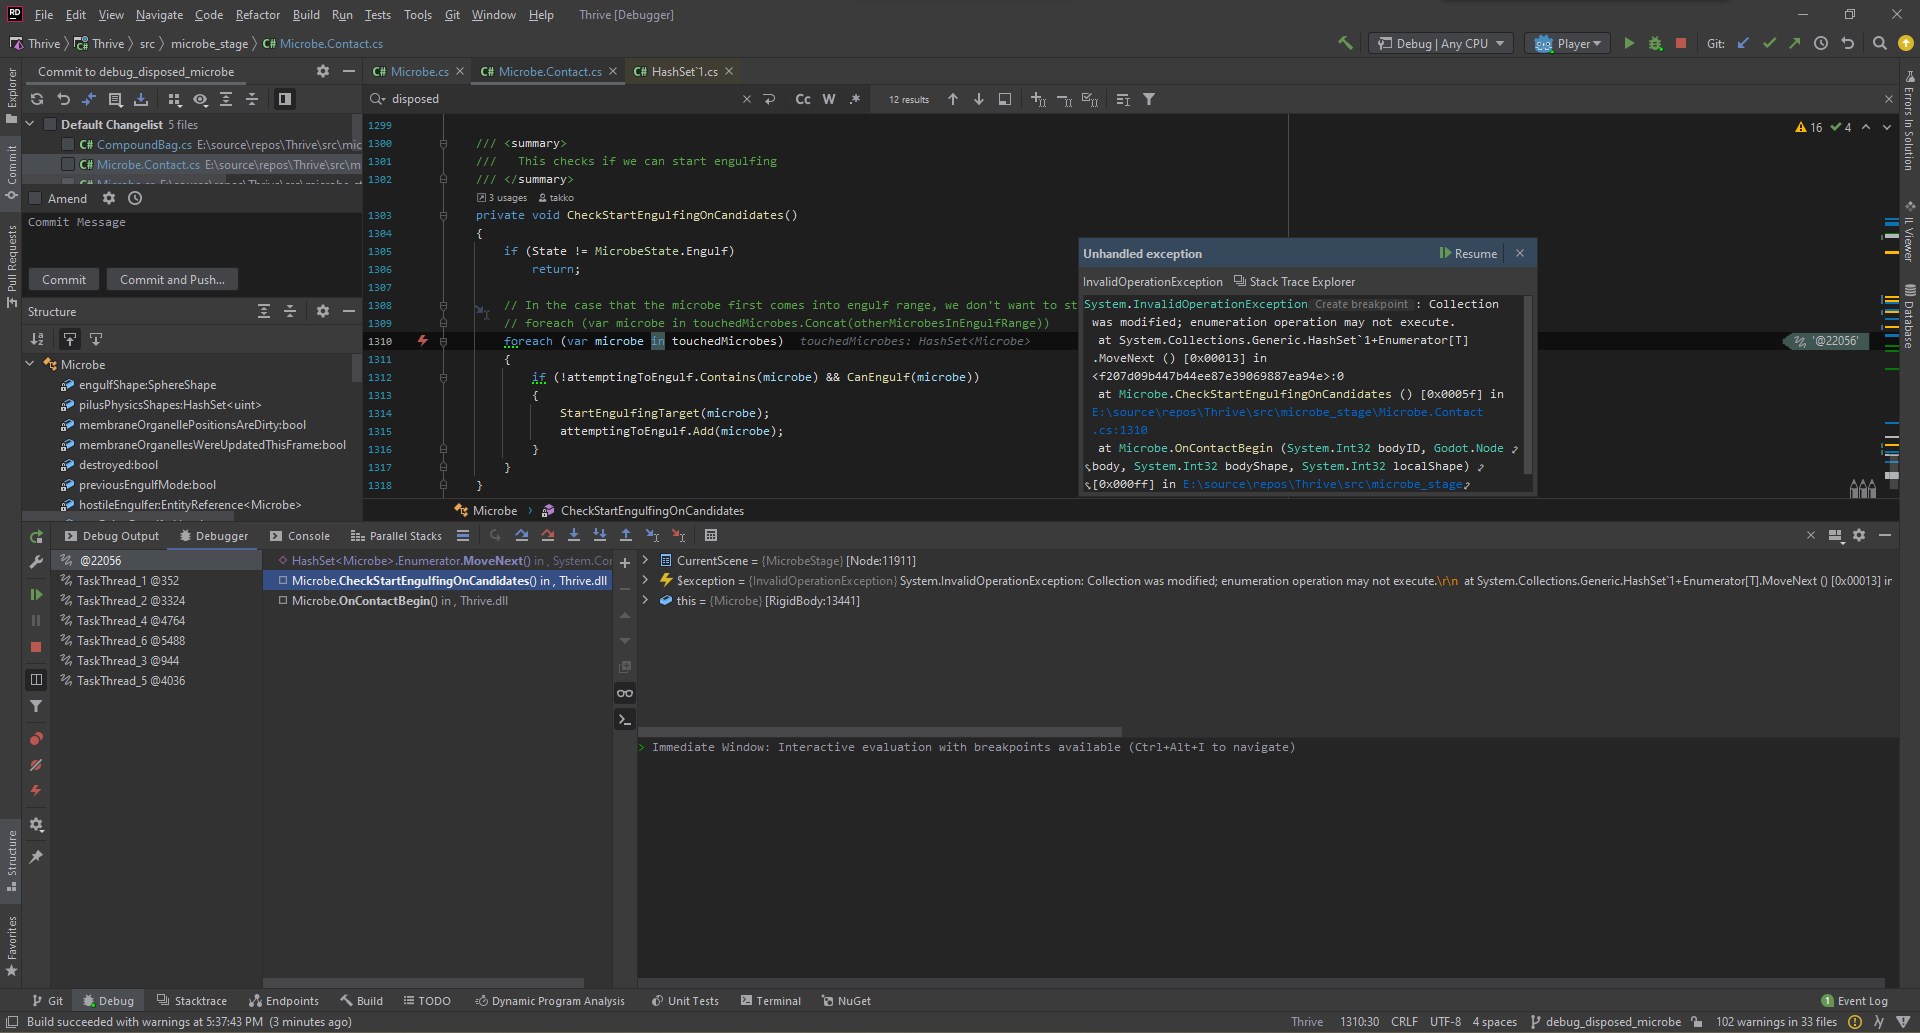Push changes with the Git arrow icon
The width and height of the screenshot is (1920, 1033).
(x=1795, y=43)
